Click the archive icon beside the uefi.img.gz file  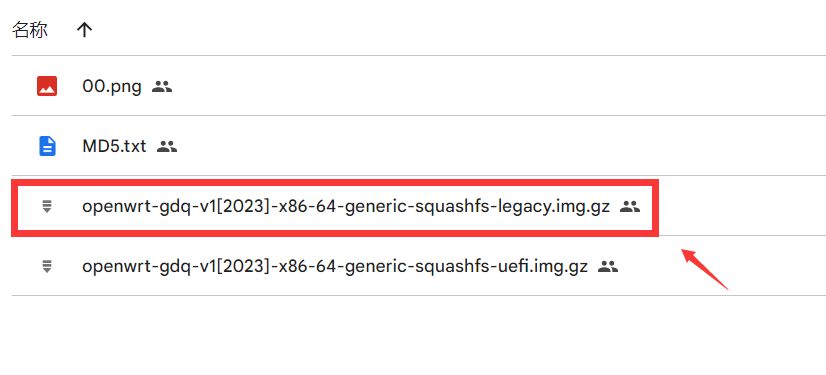coord(47,267)
